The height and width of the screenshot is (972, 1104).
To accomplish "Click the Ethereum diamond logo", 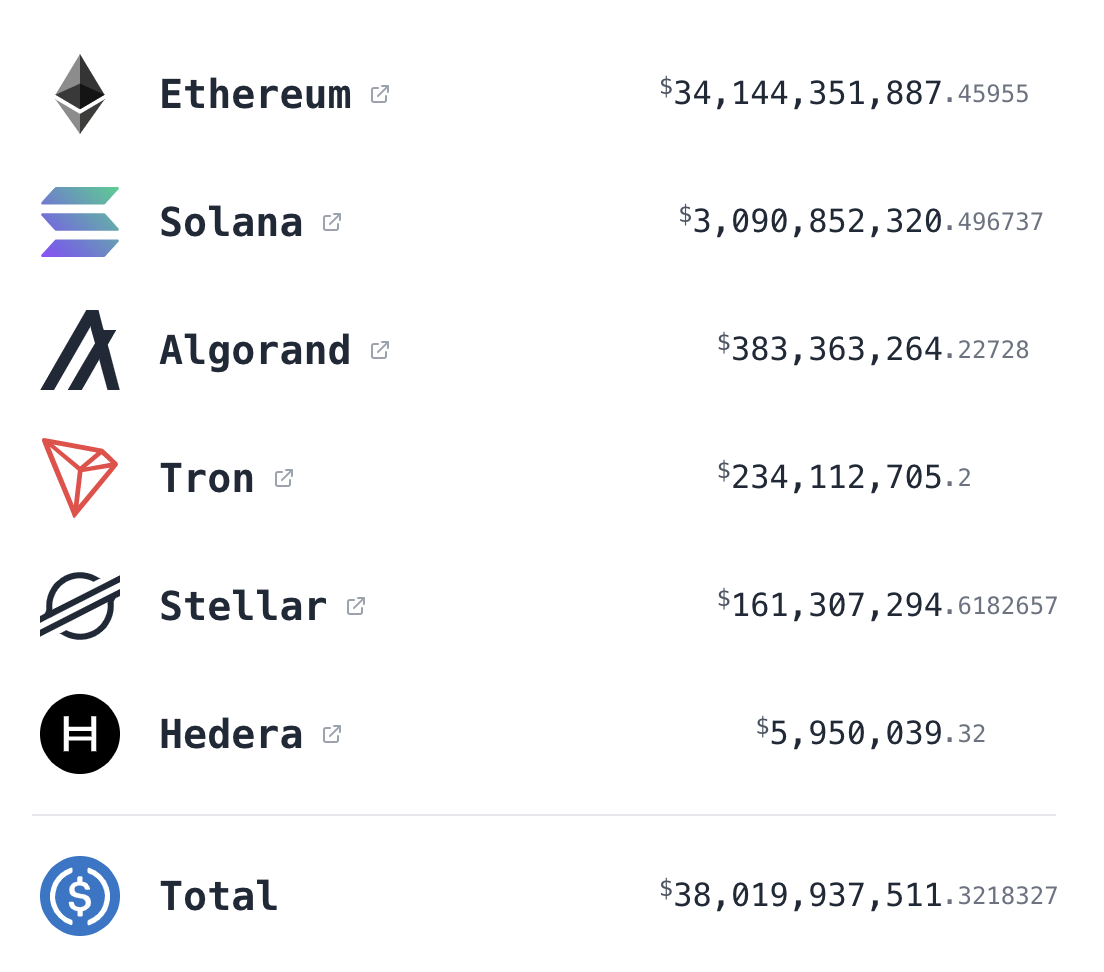I will (x=80, y=94).
